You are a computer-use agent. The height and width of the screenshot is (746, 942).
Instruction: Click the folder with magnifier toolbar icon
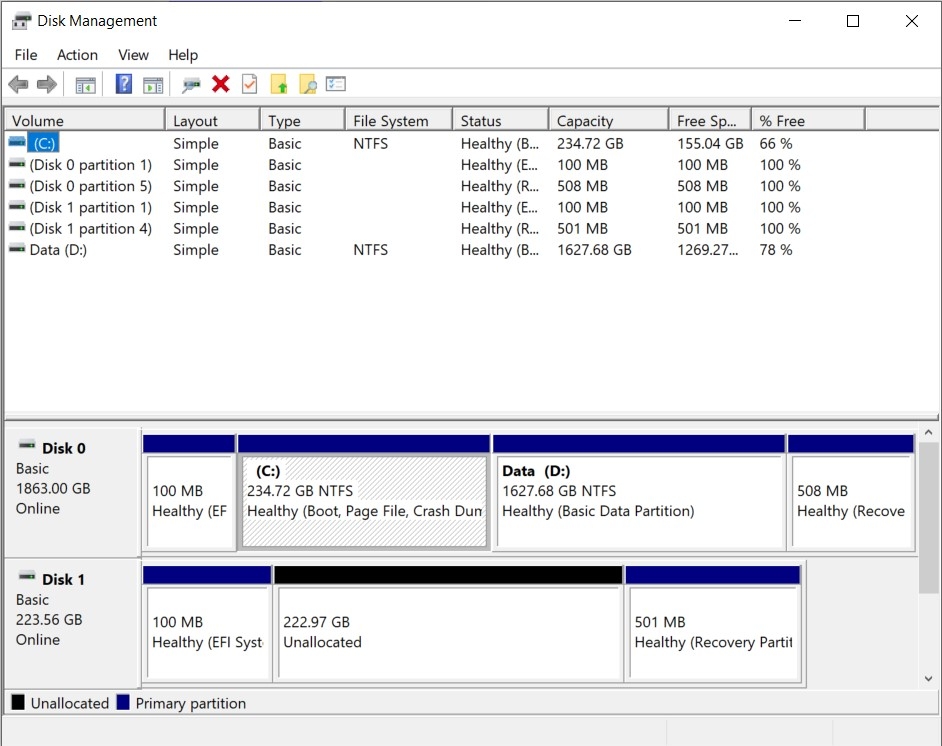coord(308,84)
